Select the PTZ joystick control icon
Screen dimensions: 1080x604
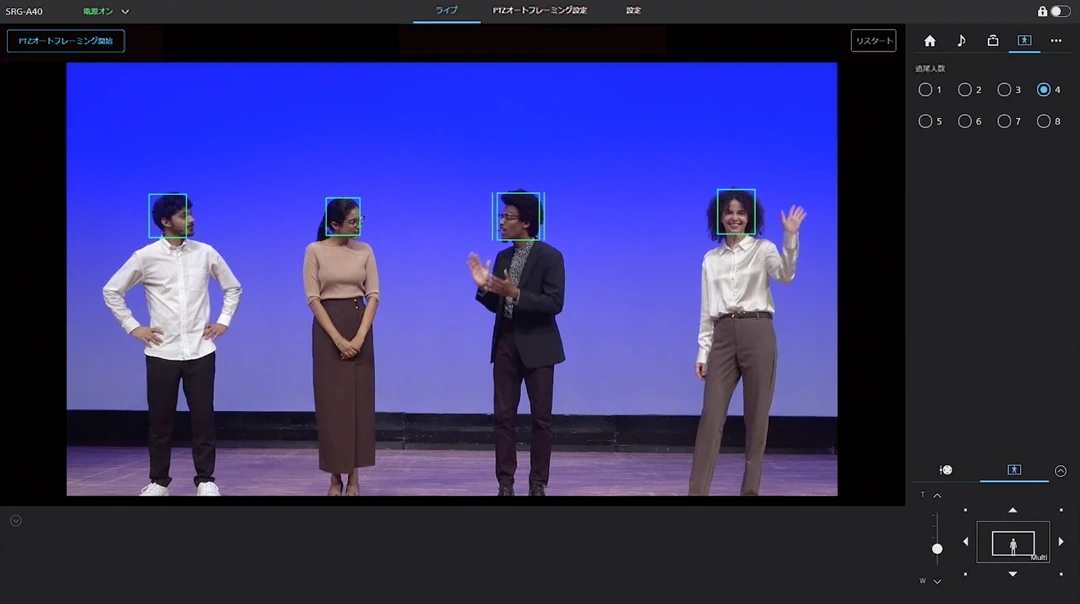coord(945,470)
